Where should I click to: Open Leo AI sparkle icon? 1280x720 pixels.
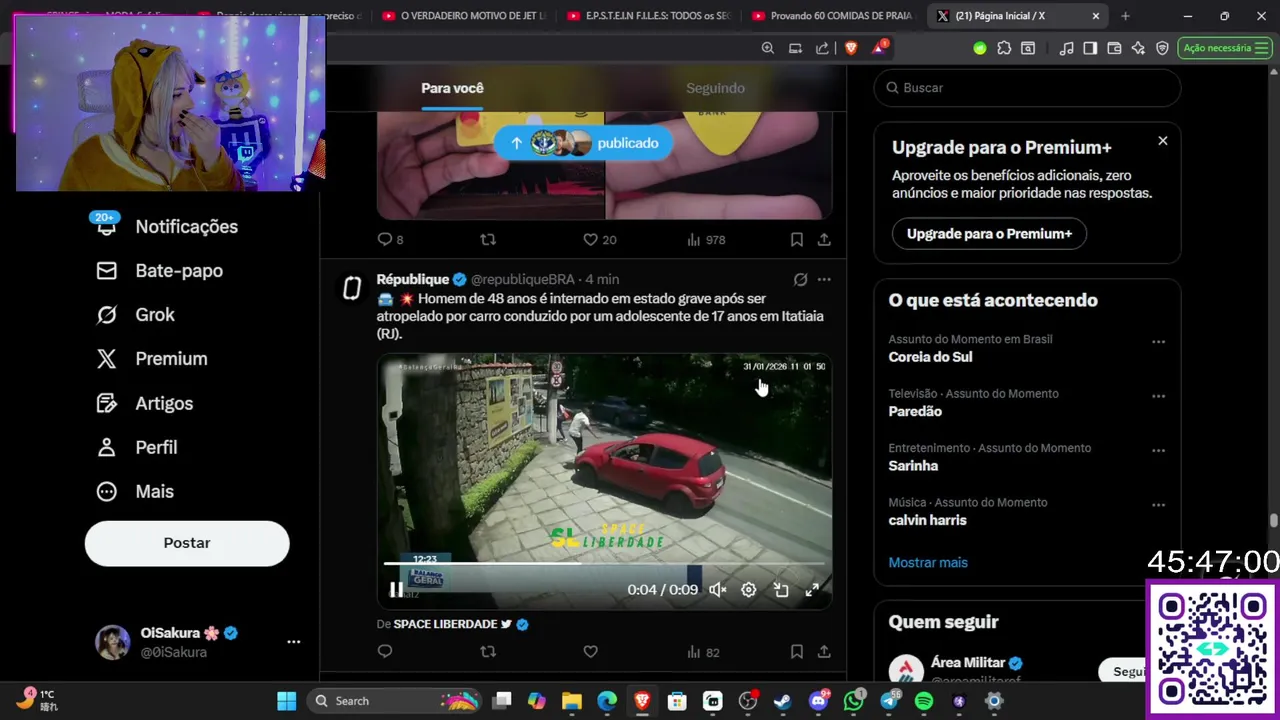1138,48
